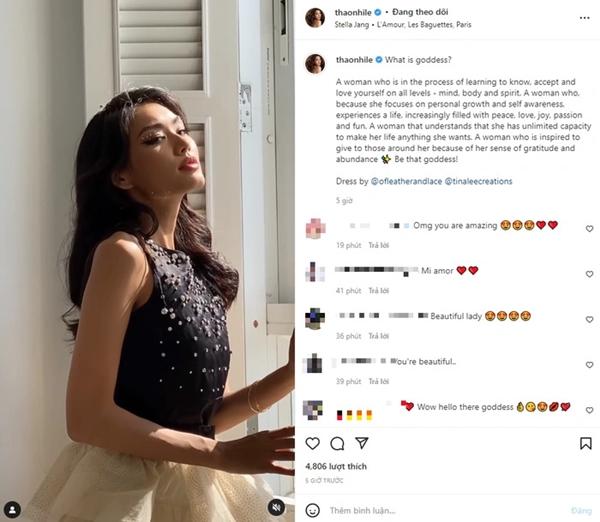Open the 'Đang theo dõi' following dropdown
600x522 pixels.
[420, 12]
